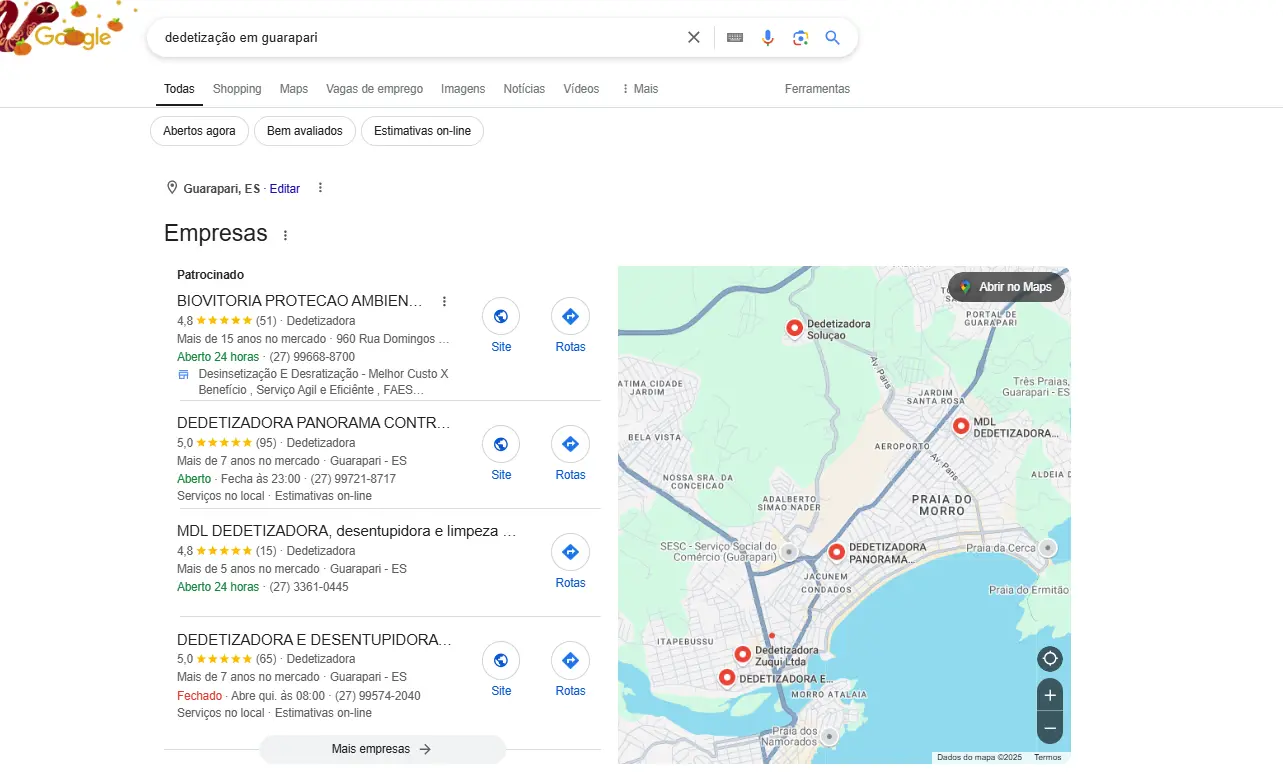Click phone number (27) 99574-2040
1283x776 pixels.
click(377, 695)
